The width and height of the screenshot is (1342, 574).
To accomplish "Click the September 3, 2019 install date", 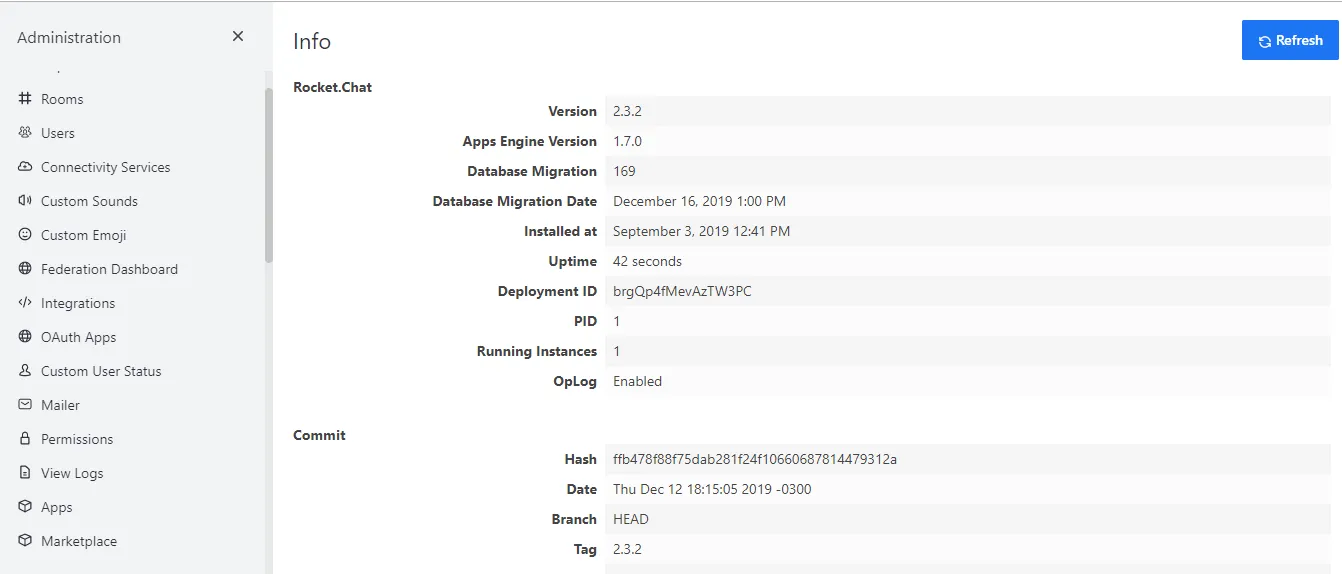I will [701, 231].
